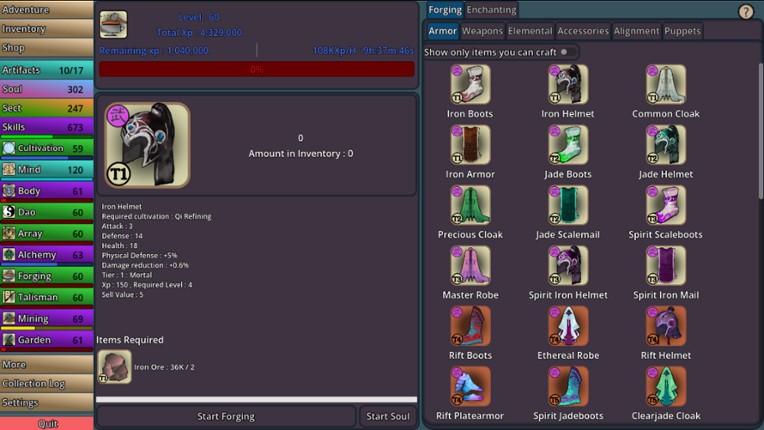The image size is (764, 430).
Task: Open the Weapons category tab
Action: 483,31
